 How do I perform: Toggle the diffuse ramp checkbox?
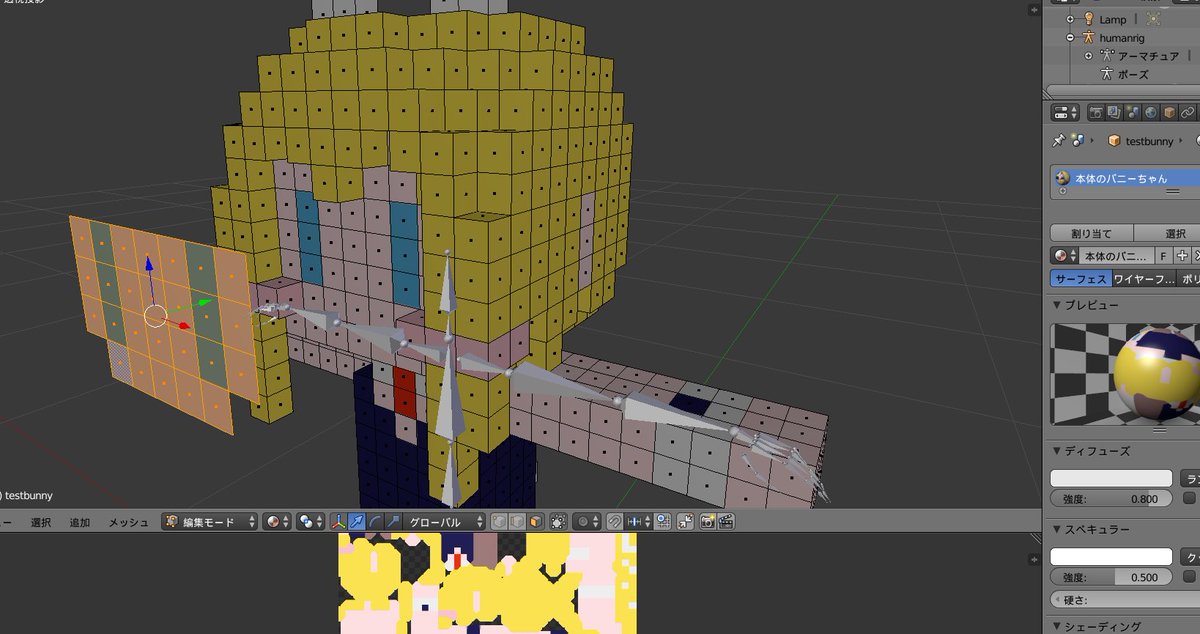point(1189,498)
